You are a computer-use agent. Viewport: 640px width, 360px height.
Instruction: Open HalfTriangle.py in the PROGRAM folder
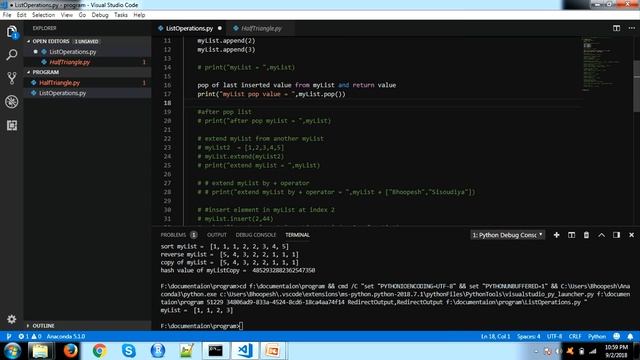pyautogui.click(x=60, y=83)
